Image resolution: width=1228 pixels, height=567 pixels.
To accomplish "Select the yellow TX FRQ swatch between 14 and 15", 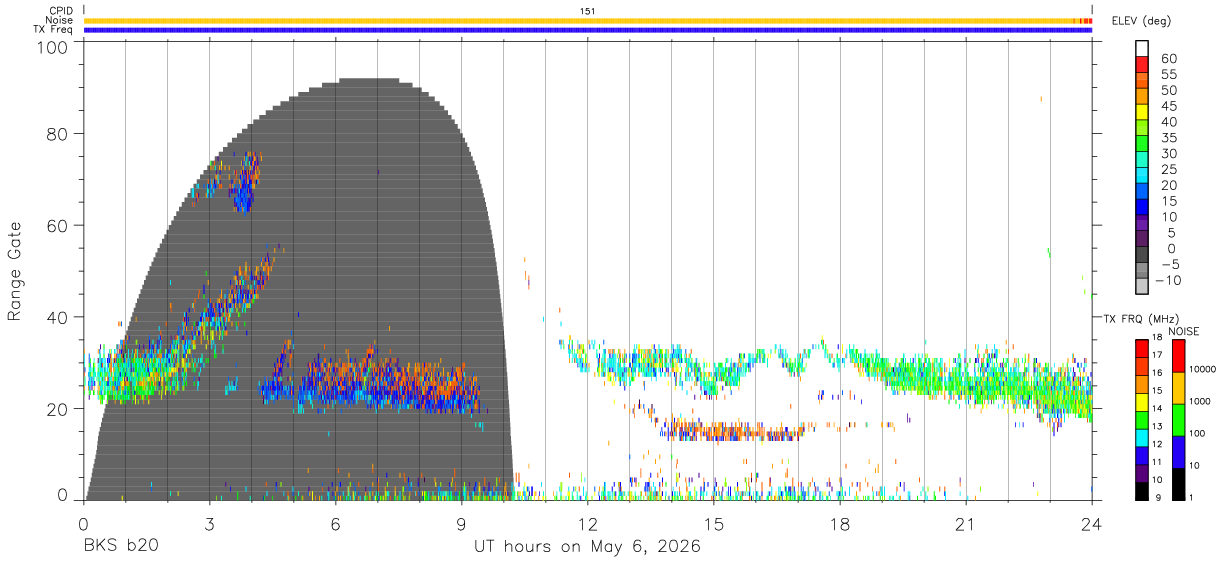I will pos(1142,400).
